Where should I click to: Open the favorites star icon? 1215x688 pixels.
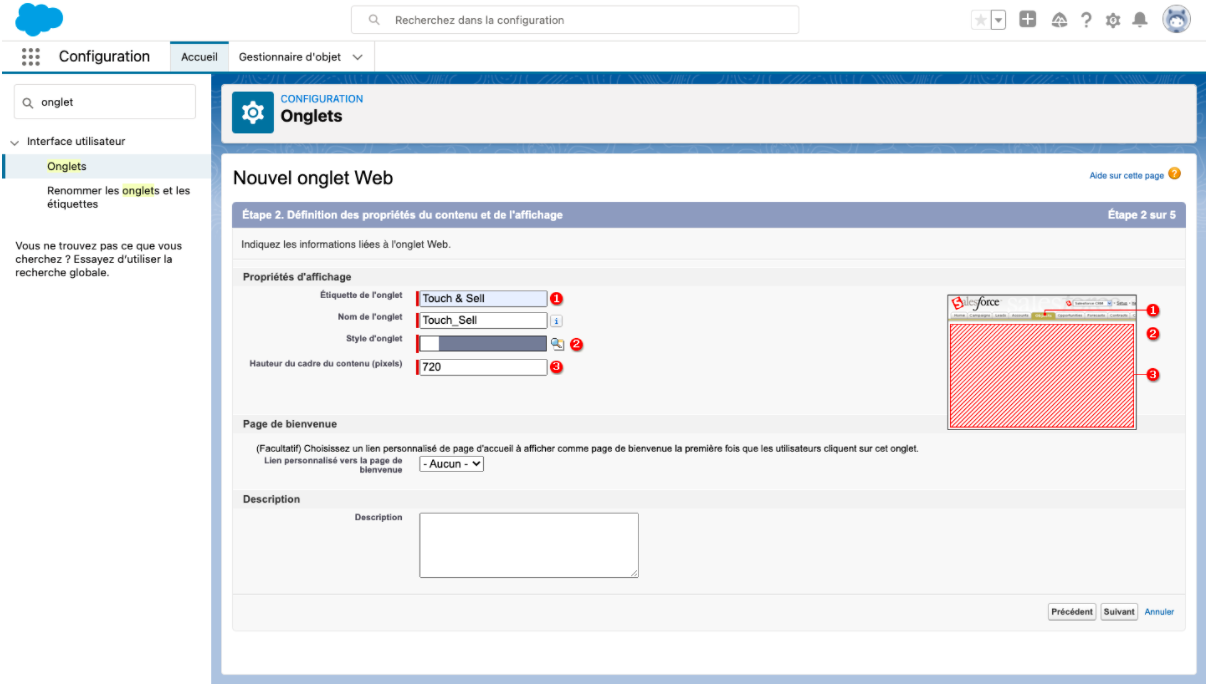980,20
